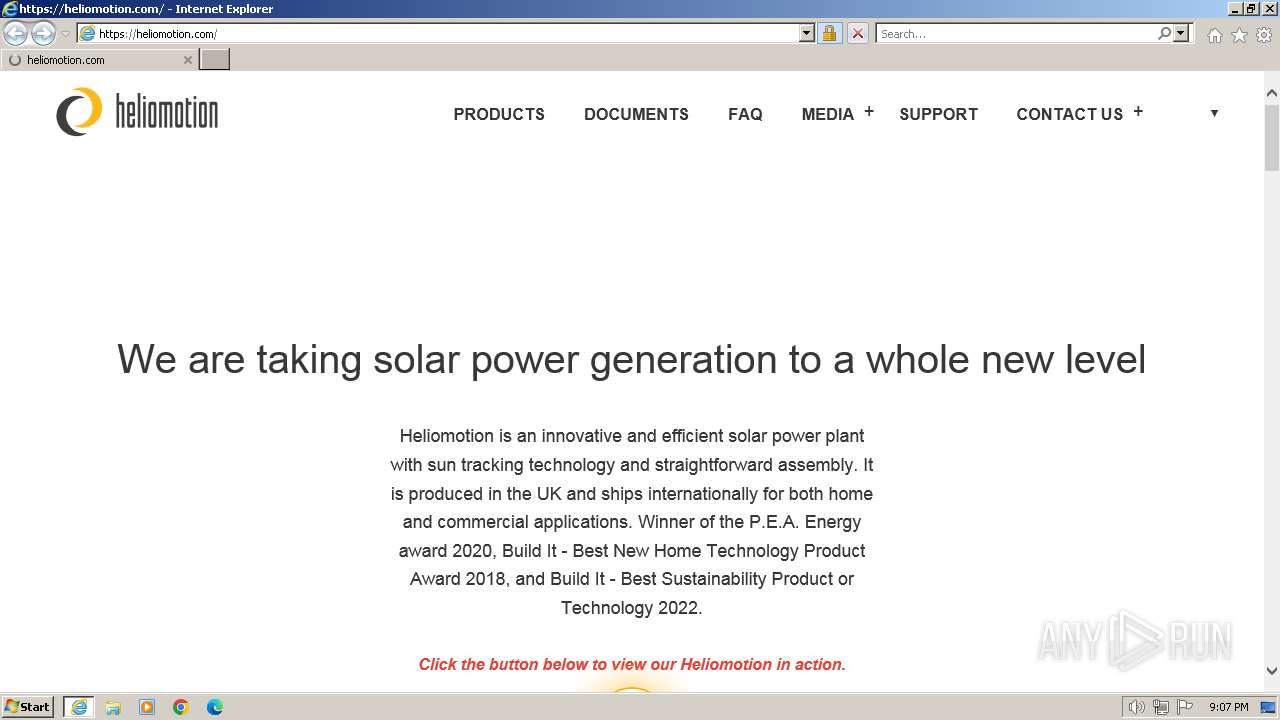Click the Internet Explorer taskbar icon
The width and height of the screenshot is (1280, 720).
tap(79, 707)
